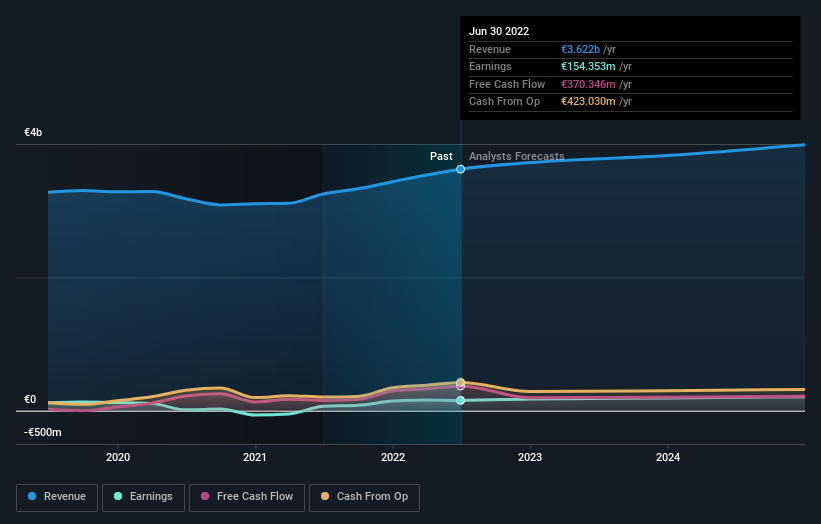The height and width of the screenshot is (524, 821).
Task: Click the -€500m y-axis label
Action: [42, 432]
